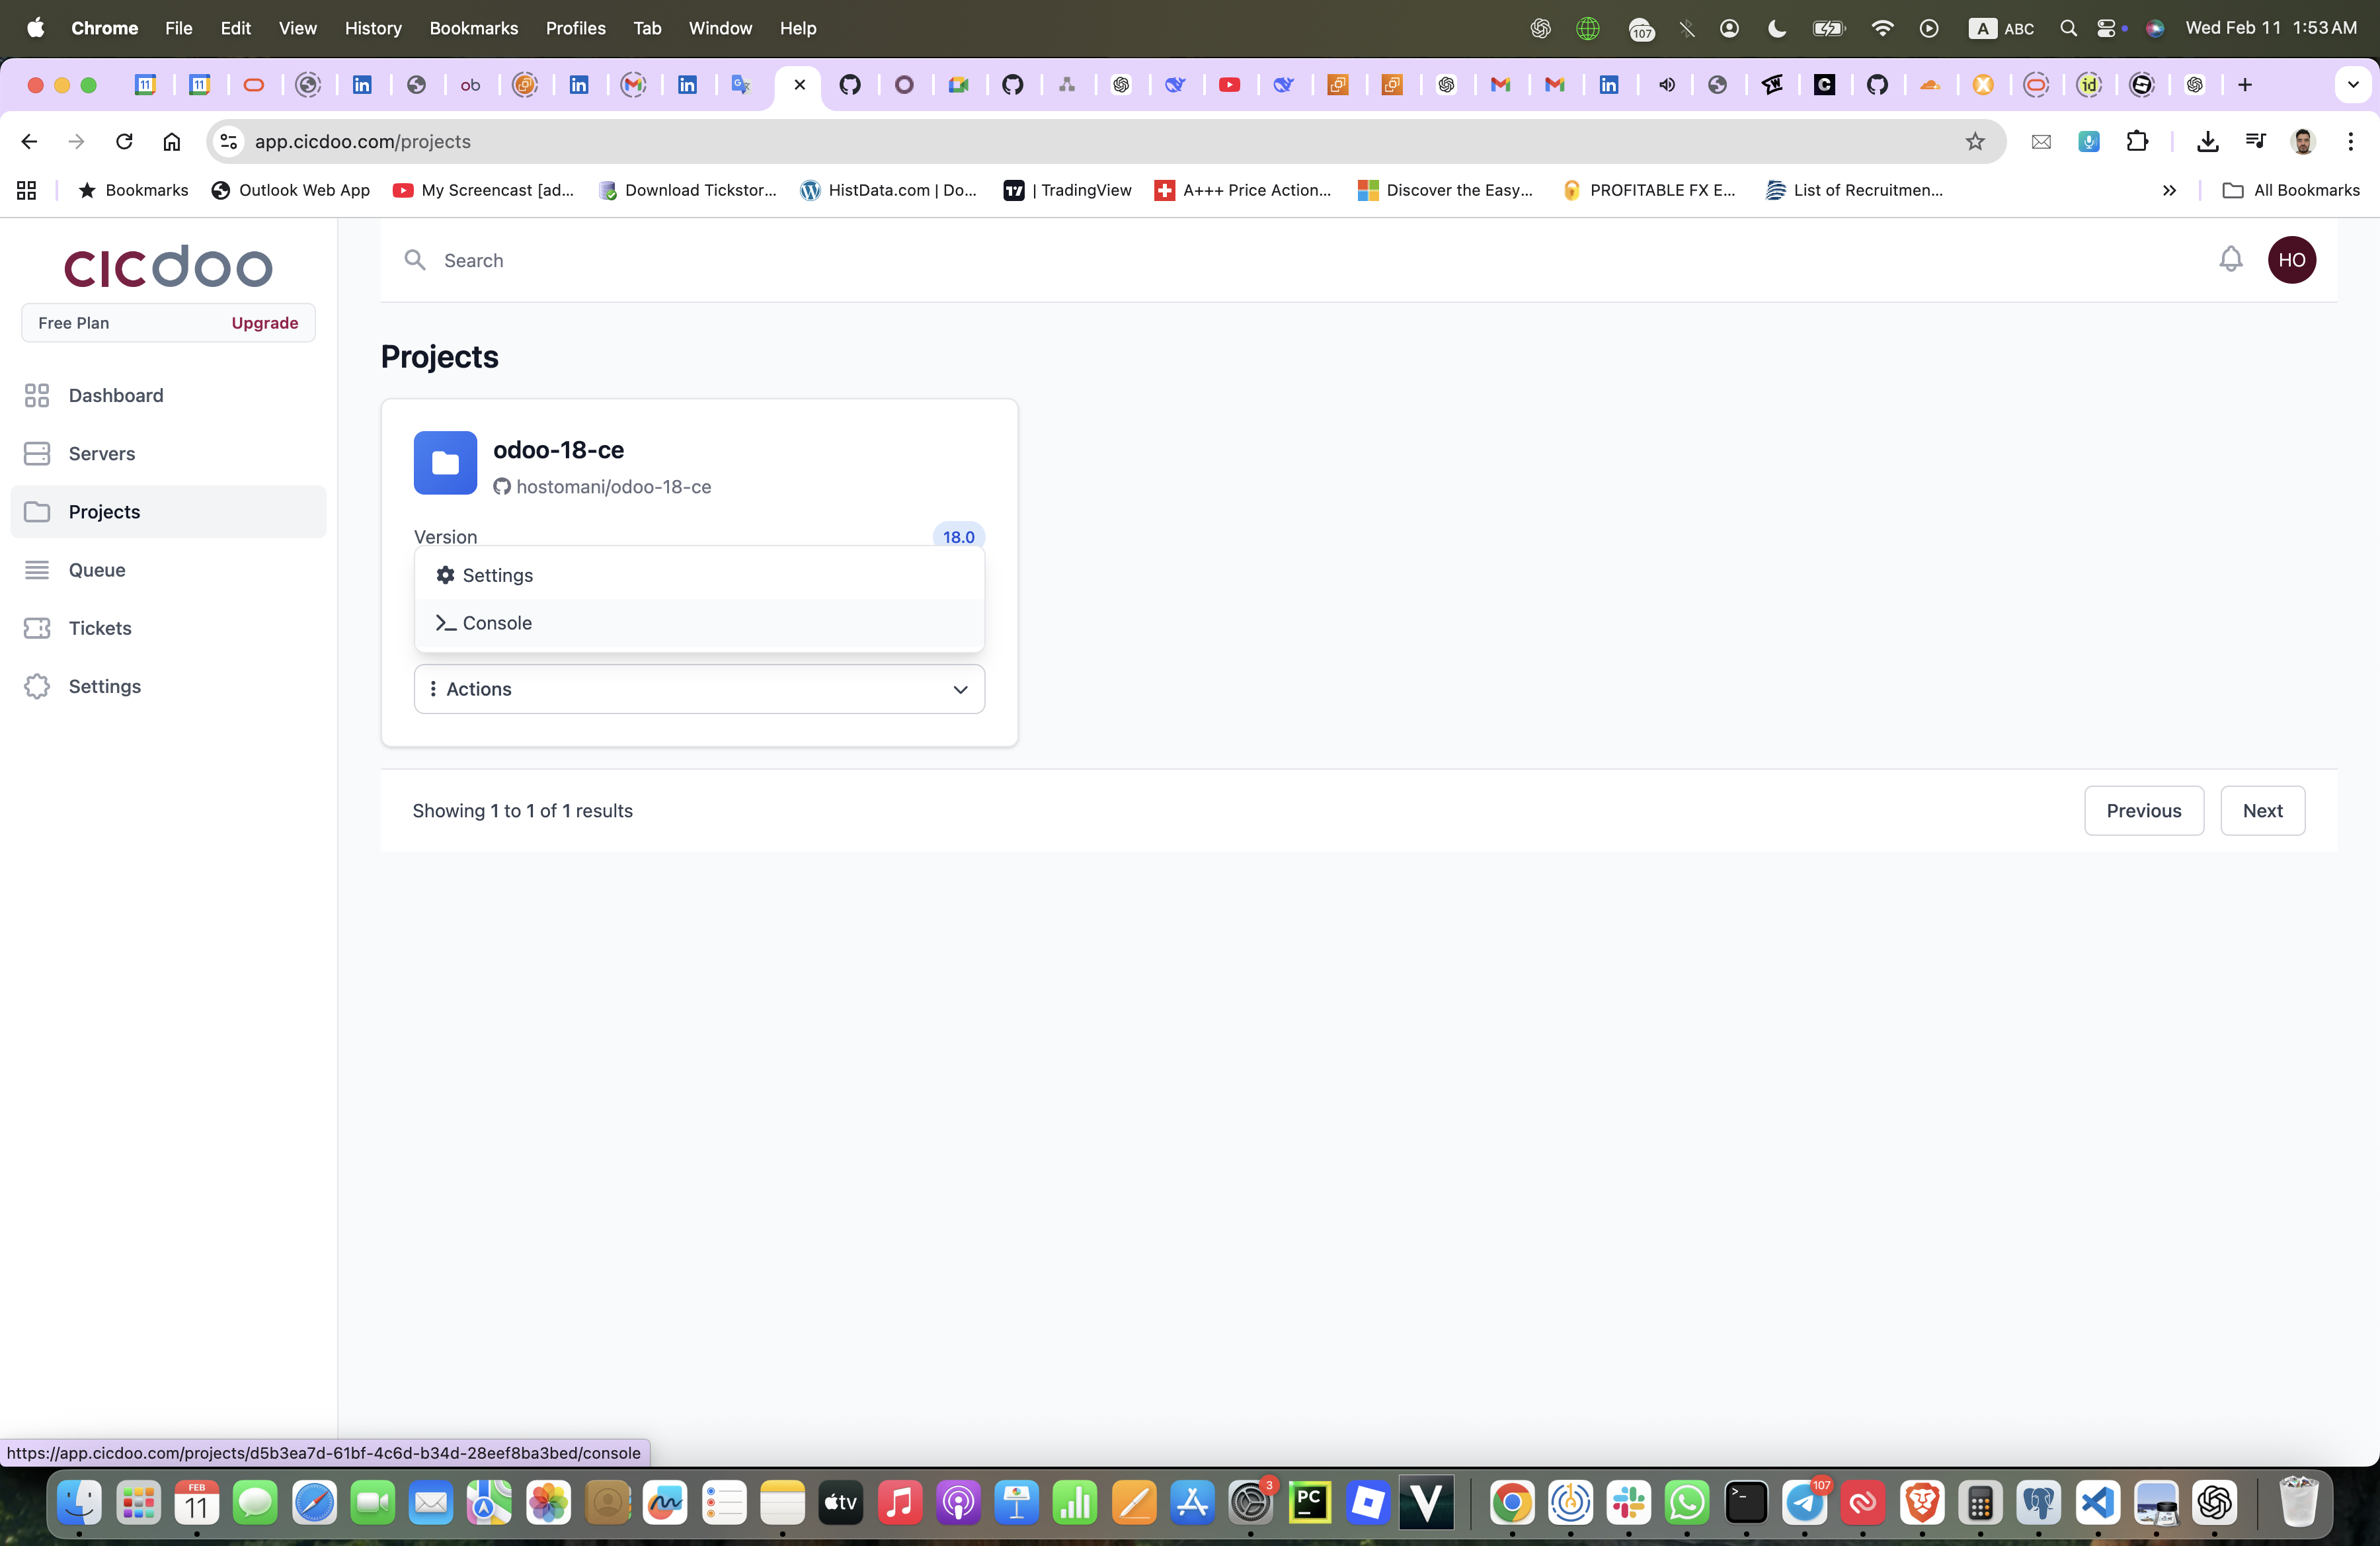The height and width of the screenshot is (1546, 2380).
Task: Show hidden bookmarks via double chevron
Action: pyautogui.click(x=2168, y=190)
